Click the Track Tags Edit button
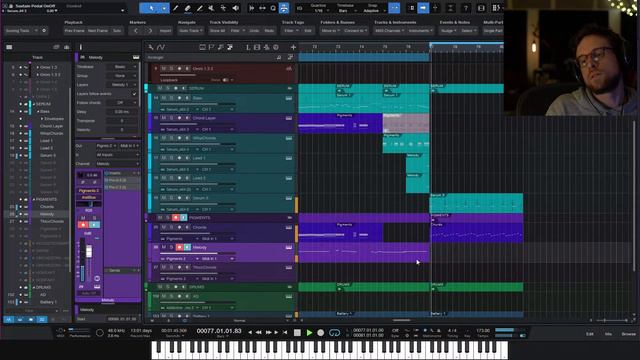The image size is (640, 360). pyautogui.click(x=308, y=31)
